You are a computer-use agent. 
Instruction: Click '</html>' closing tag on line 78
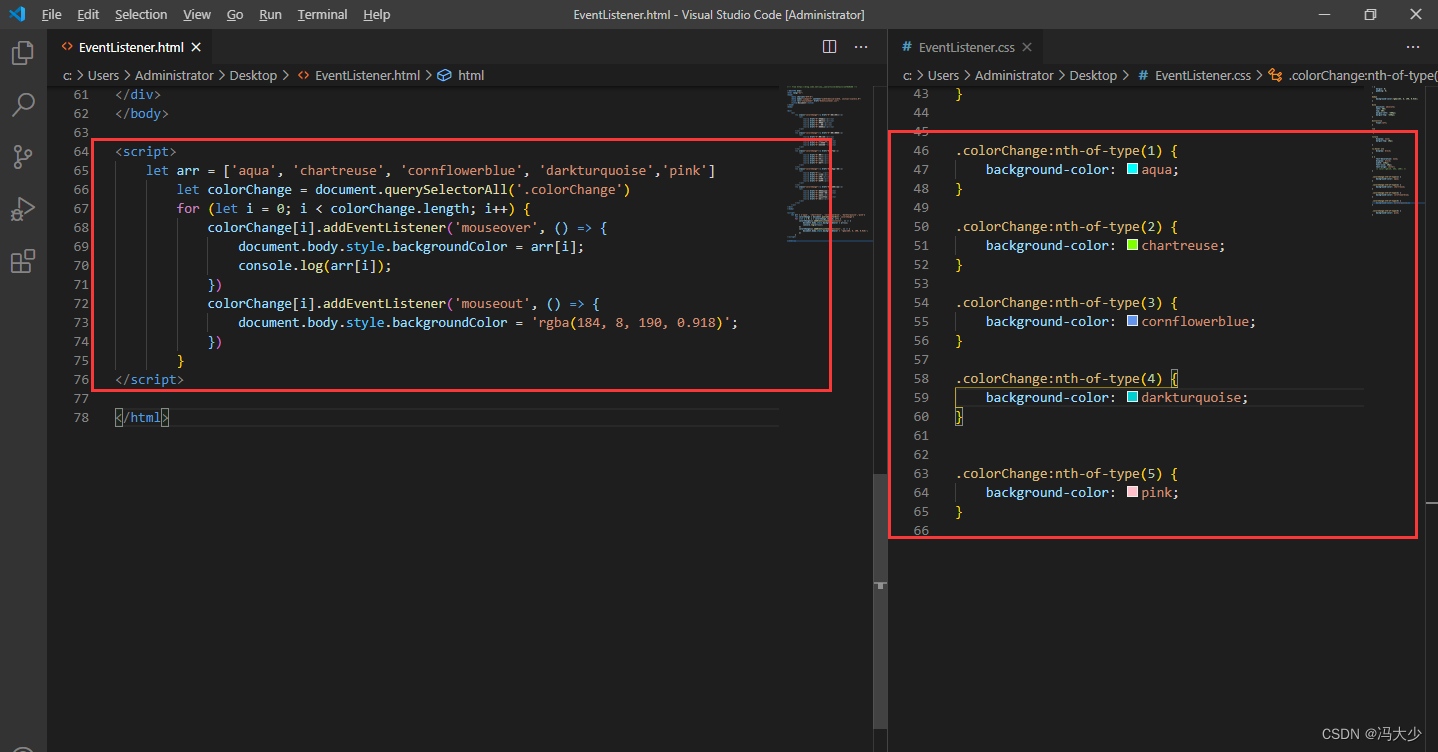pyautogui.click(x=142, y=417)
